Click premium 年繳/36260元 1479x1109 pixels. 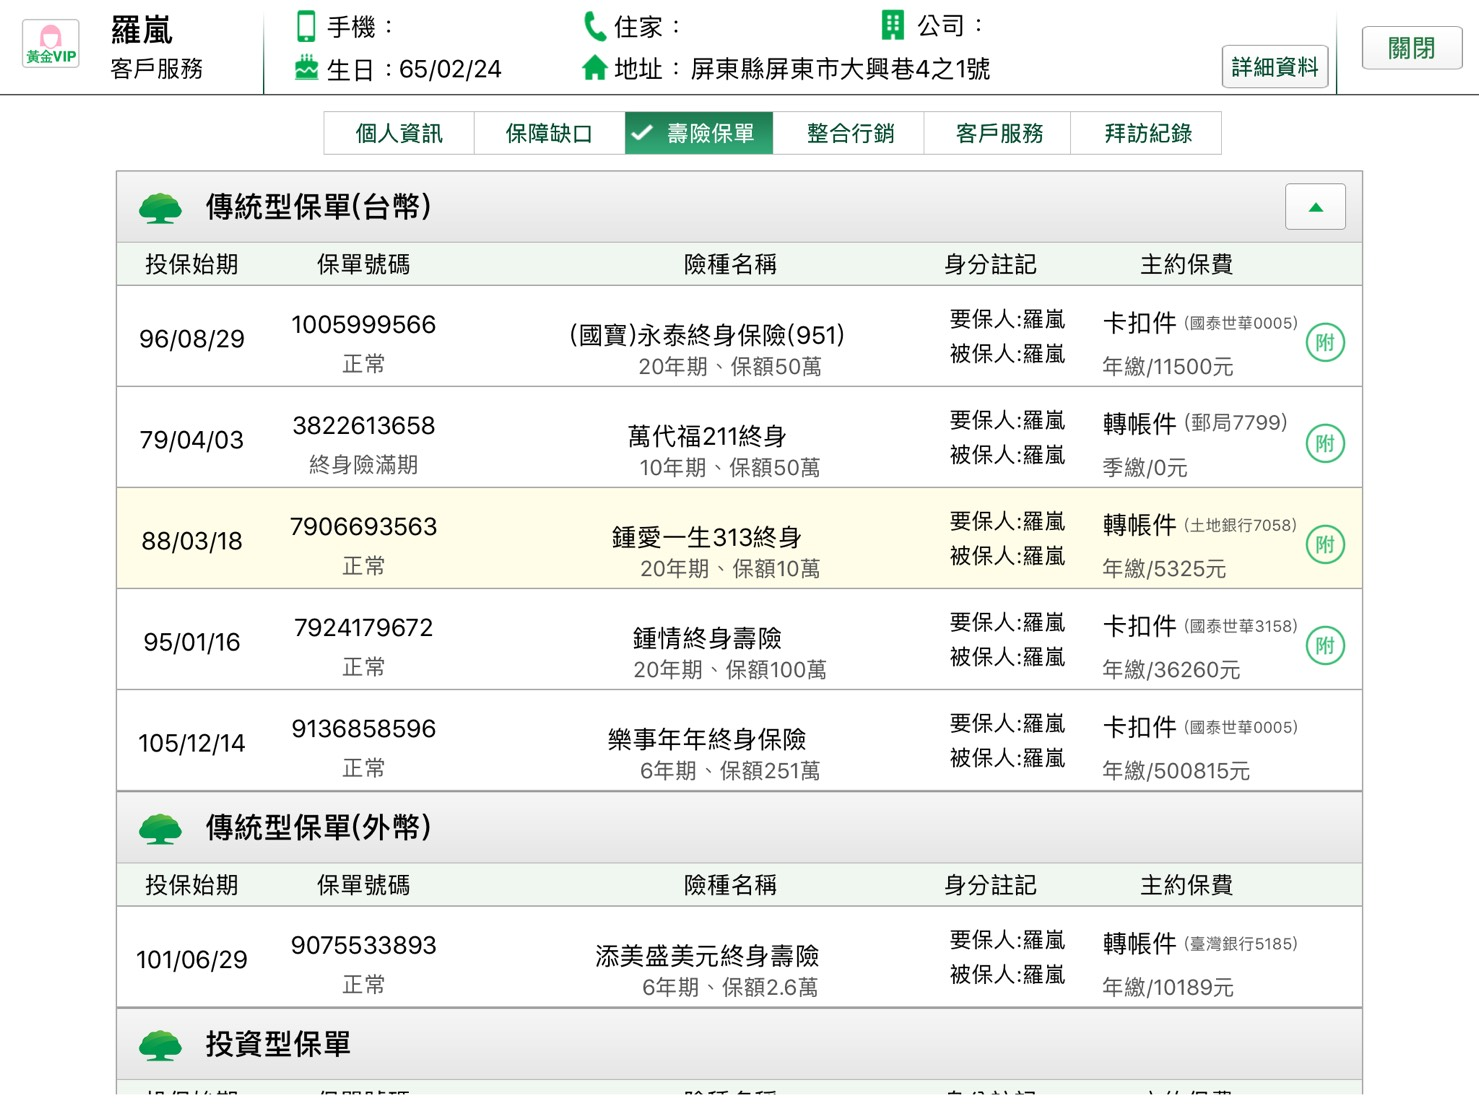pos(1171,670)
